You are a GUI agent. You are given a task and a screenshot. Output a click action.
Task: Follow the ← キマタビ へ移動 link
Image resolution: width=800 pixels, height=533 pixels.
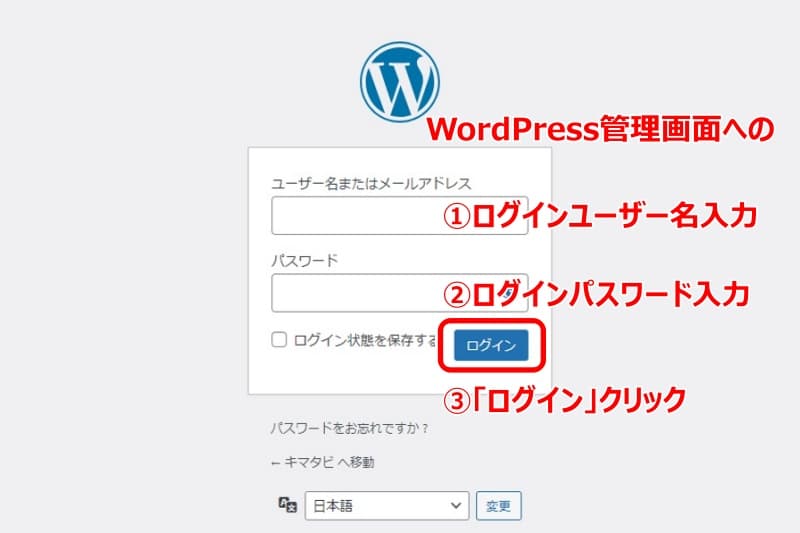pos(322,463)
